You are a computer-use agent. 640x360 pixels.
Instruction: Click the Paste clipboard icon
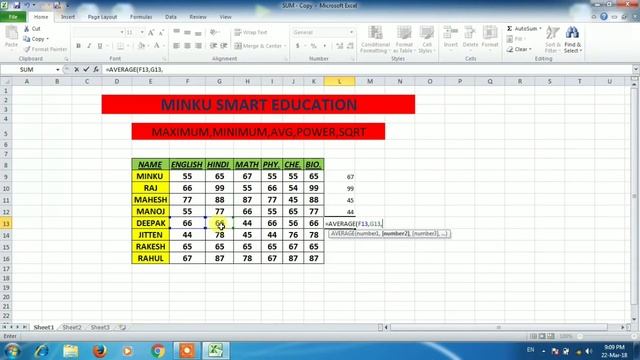11,33
